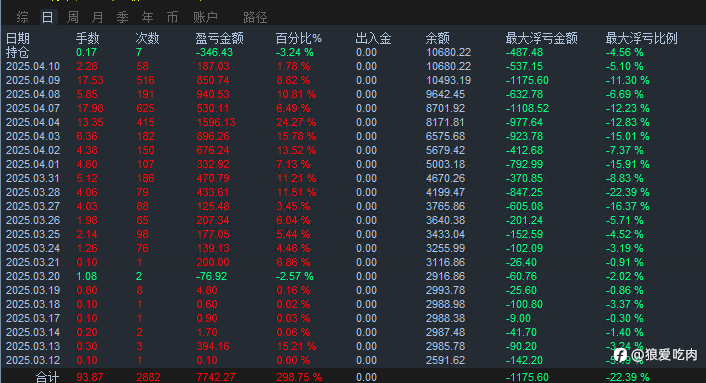Click total count 2882
The width and height of the screenshot is (706, 383).
click(148, 377)
